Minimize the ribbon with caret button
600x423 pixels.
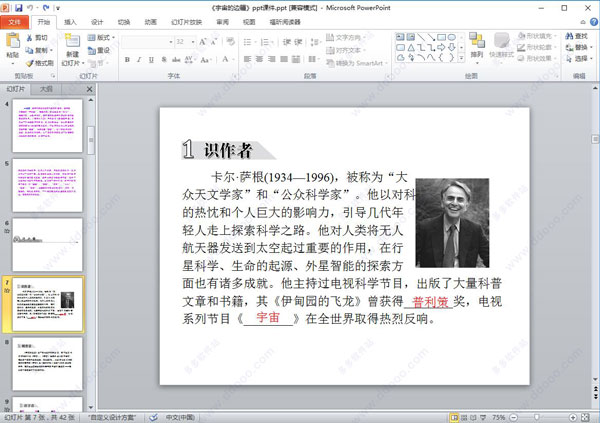(583, 22)
